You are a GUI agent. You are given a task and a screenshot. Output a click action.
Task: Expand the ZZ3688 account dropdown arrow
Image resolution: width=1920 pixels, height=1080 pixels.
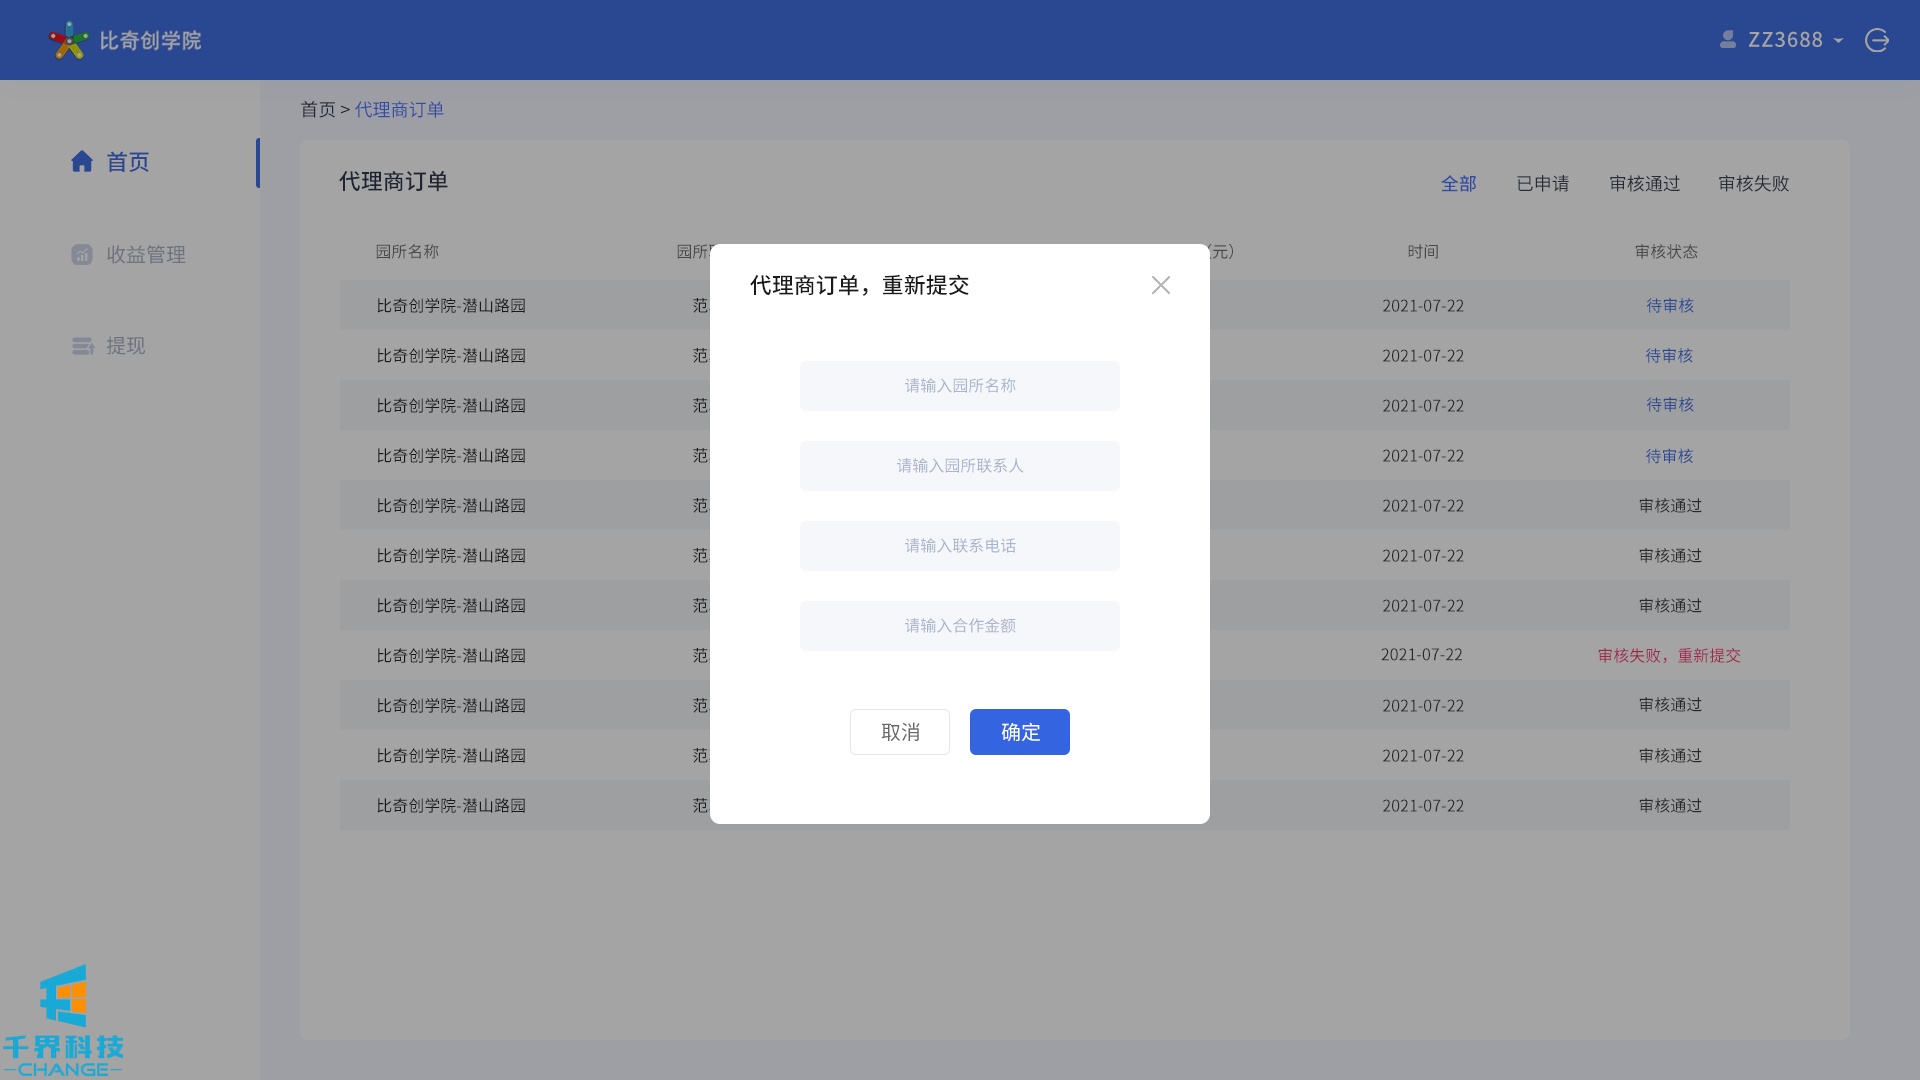coord(1838,41)
